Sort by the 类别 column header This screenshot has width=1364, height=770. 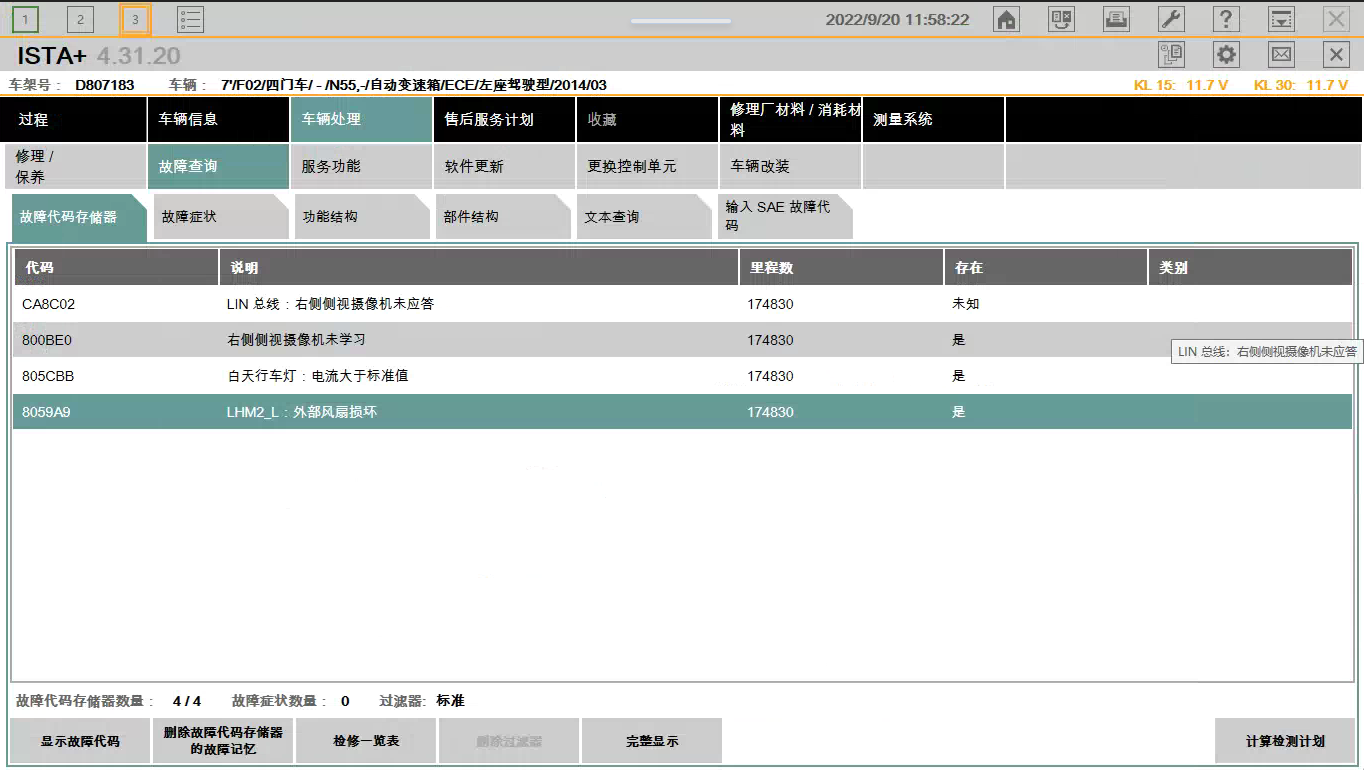click(1250, 267)
